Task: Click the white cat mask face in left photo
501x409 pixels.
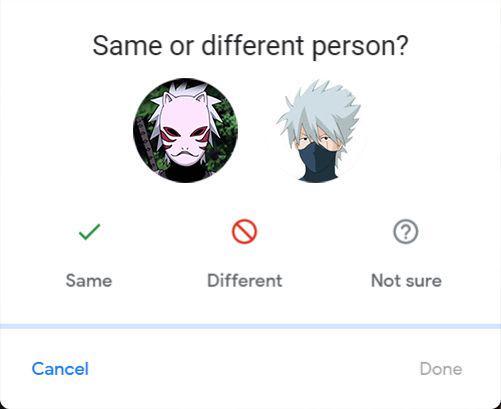Action: [x=185, y=130]
